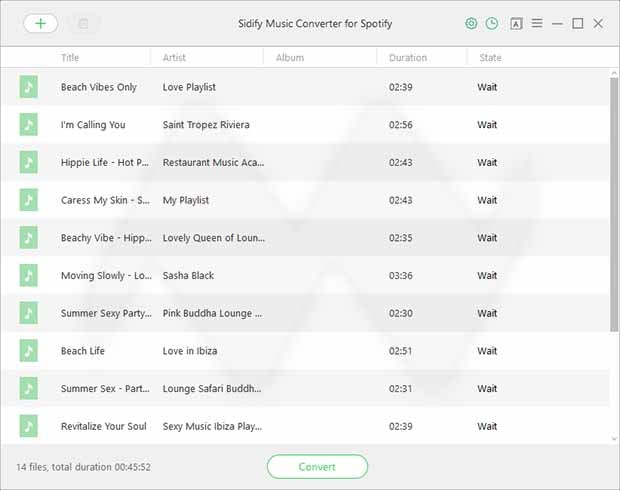
Task: Click artist Lovely Queen of Loun...
Action: coord(214,238)
